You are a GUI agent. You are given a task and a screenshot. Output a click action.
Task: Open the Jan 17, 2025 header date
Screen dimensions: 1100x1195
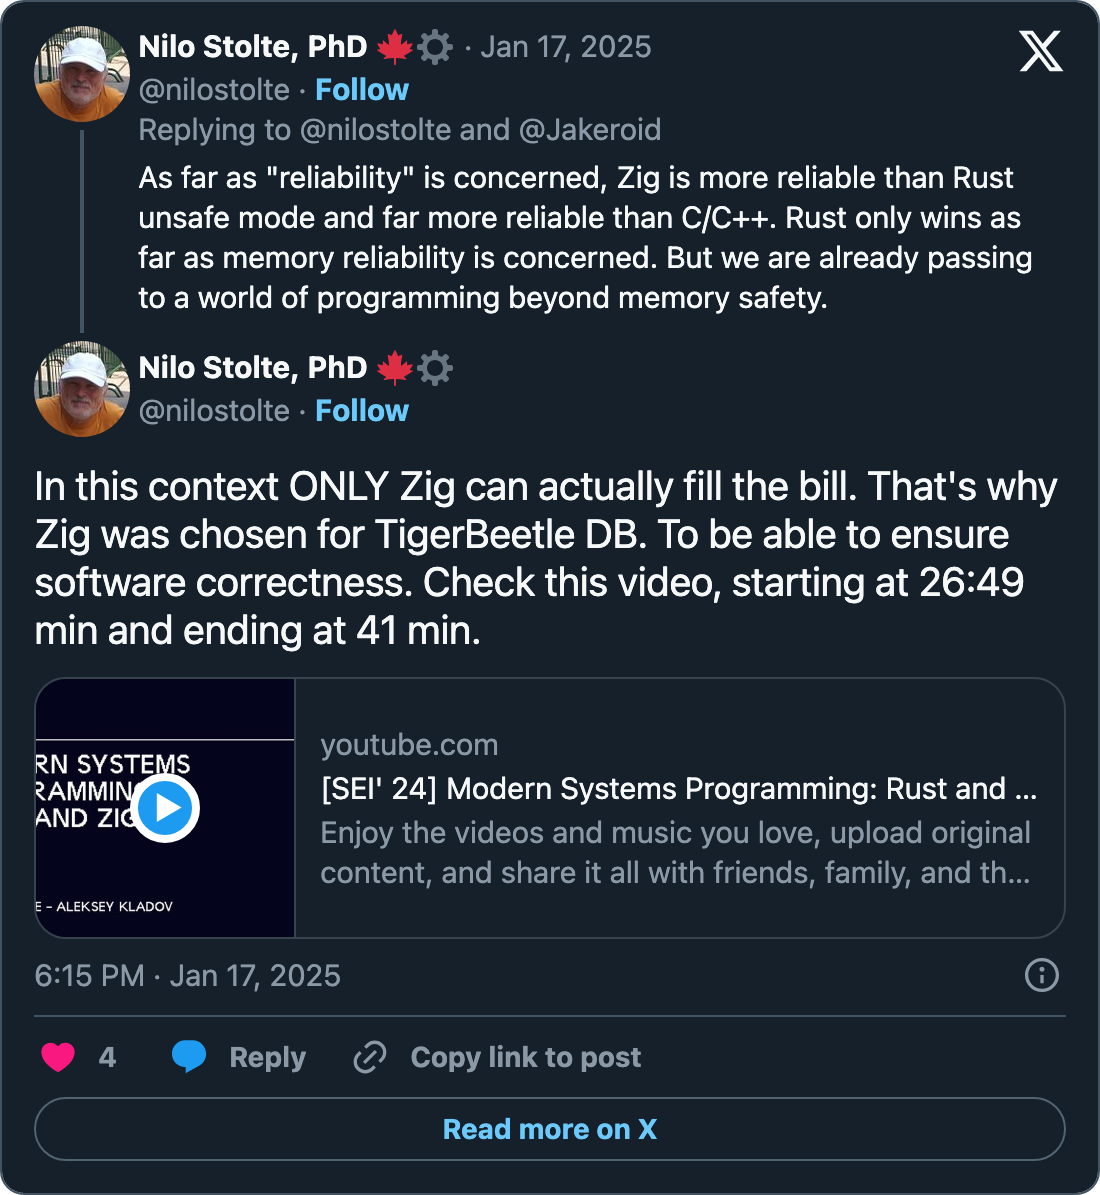[x=565, y=47]
